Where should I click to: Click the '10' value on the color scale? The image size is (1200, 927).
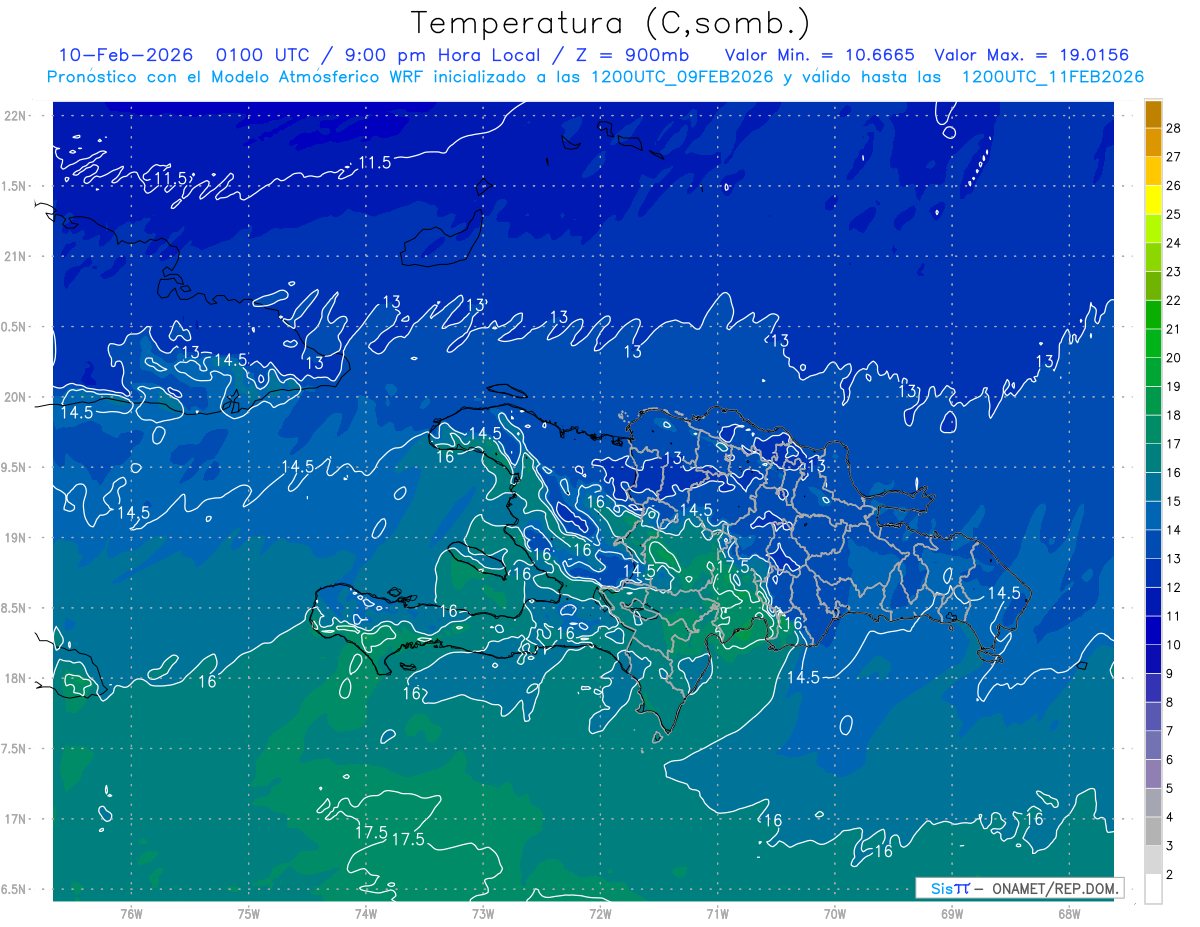(1173, 645)
